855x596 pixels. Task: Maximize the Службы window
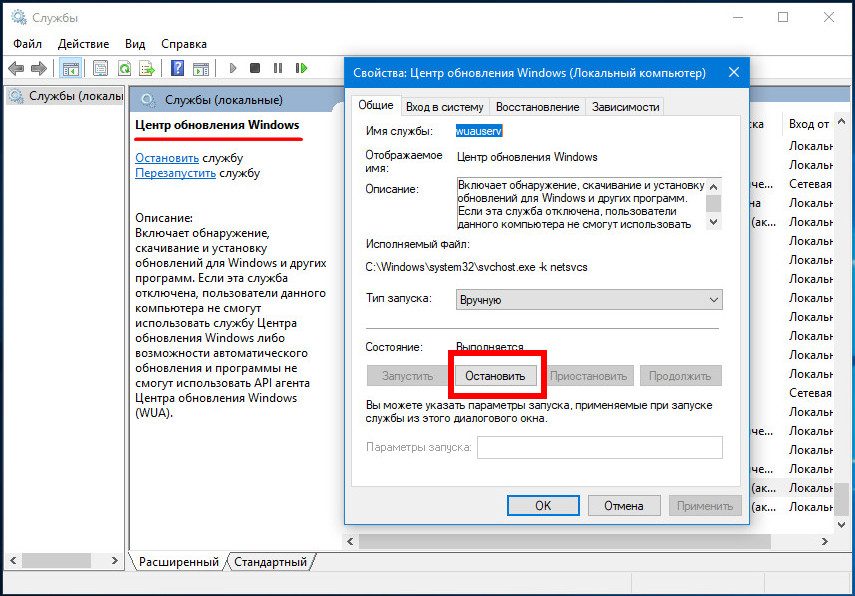[783, 17]
